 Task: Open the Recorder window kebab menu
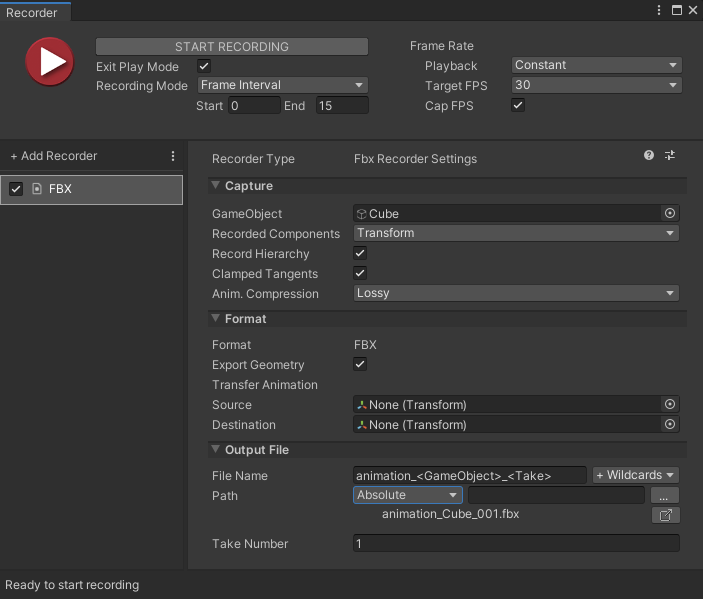[658, 10]
